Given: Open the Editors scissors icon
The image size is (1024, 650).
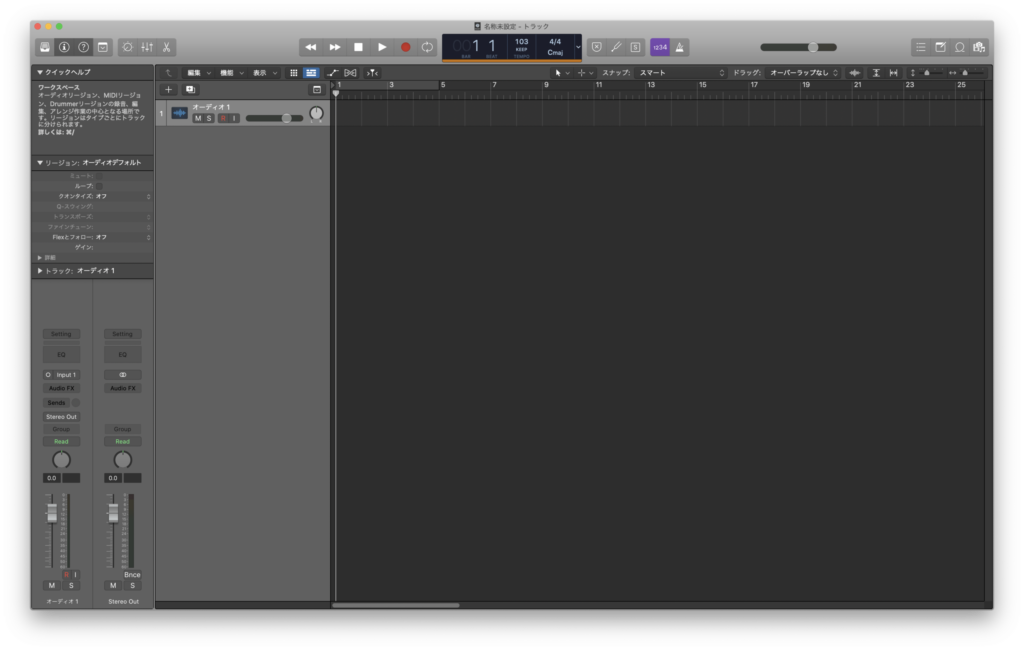Looking at the screenshot, I should point(167,47).
